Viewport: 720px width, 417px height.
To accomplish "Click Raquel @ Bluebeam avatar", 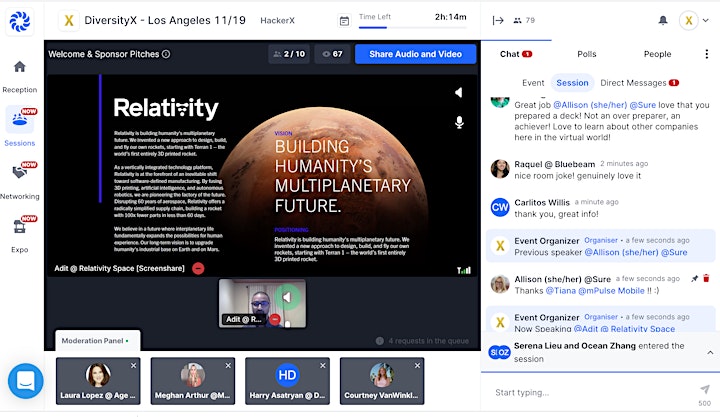I will pyautogui.click(x=500, y=169).
